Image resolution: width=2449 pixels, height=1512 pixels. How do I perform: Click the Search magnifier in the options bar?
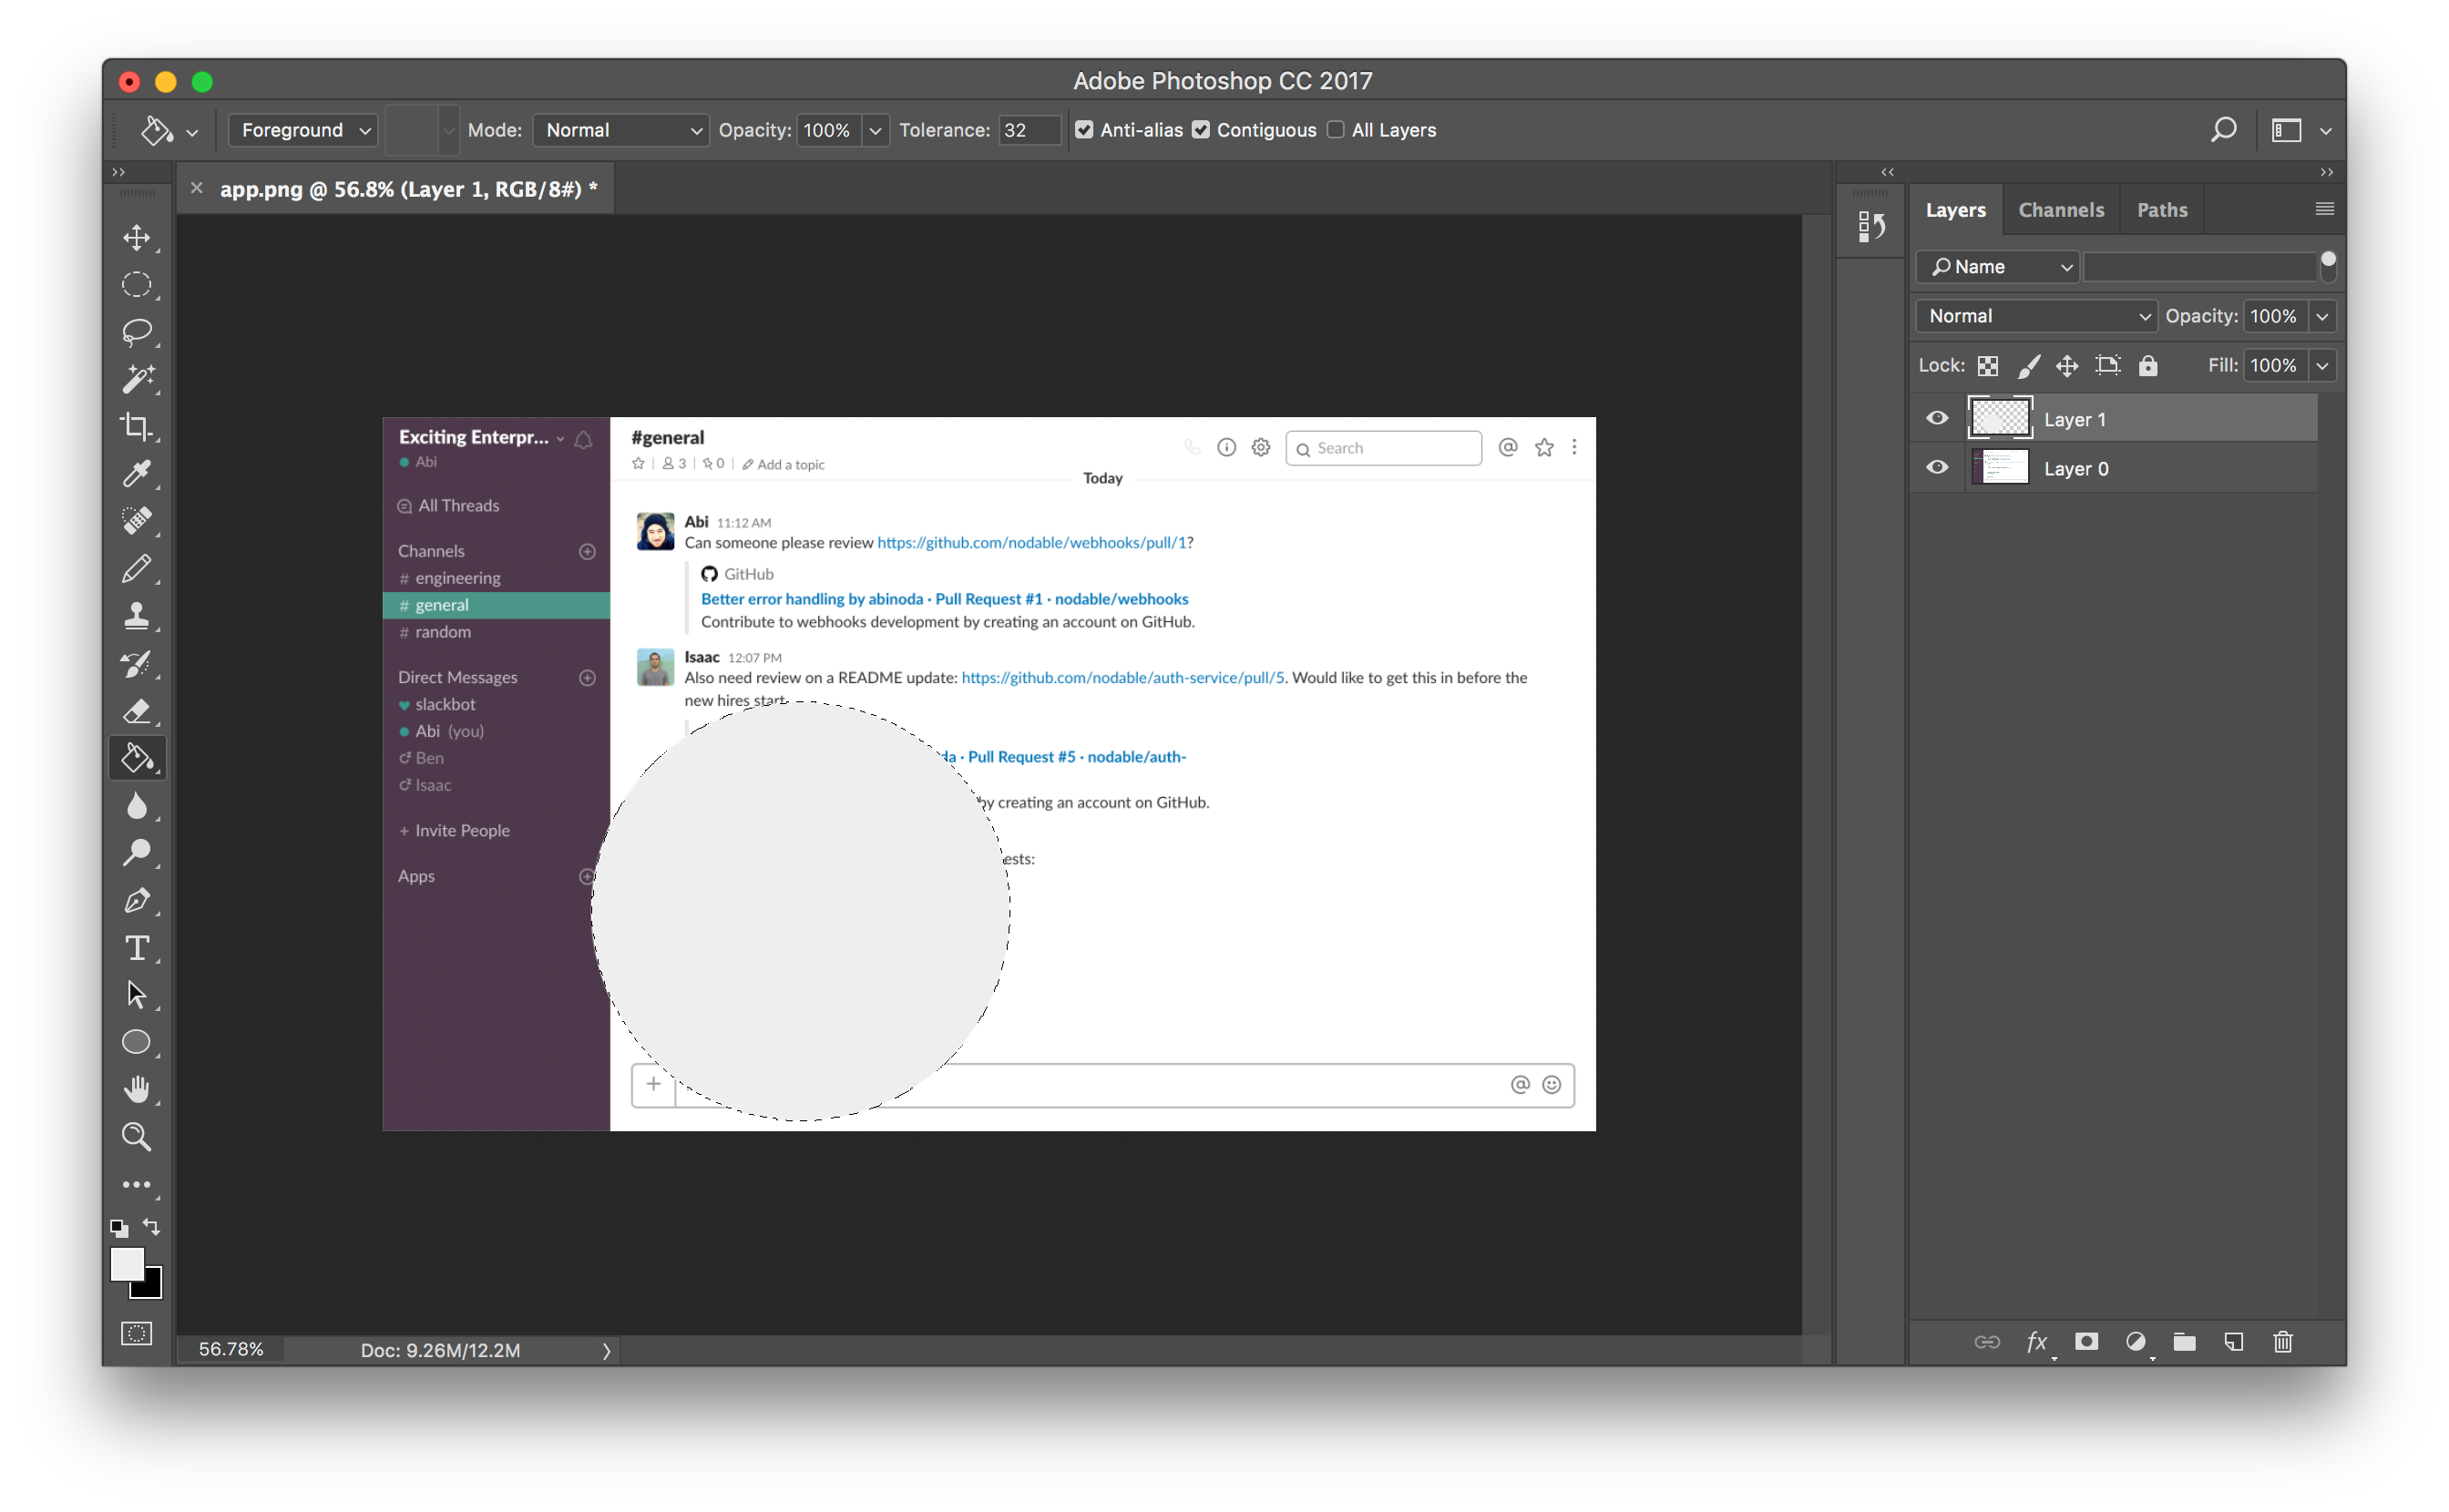click(2224, 130)
